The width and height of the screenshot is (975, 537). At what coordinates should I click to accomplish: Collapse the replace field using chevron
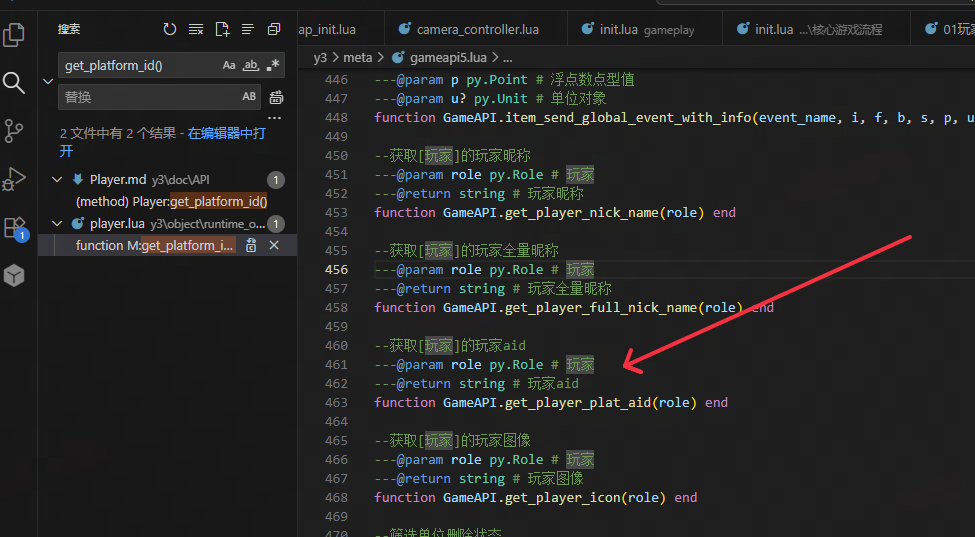coord(48,81)
